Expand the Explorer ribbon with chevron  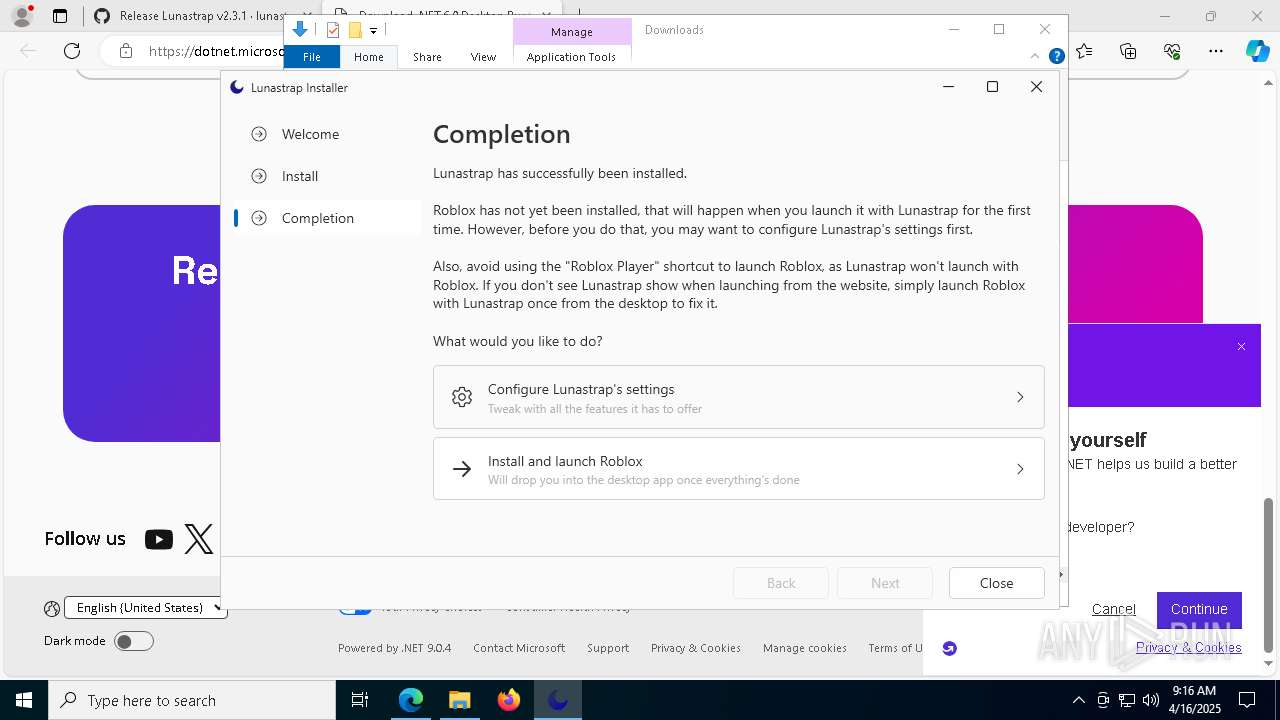coord(1037,56)
